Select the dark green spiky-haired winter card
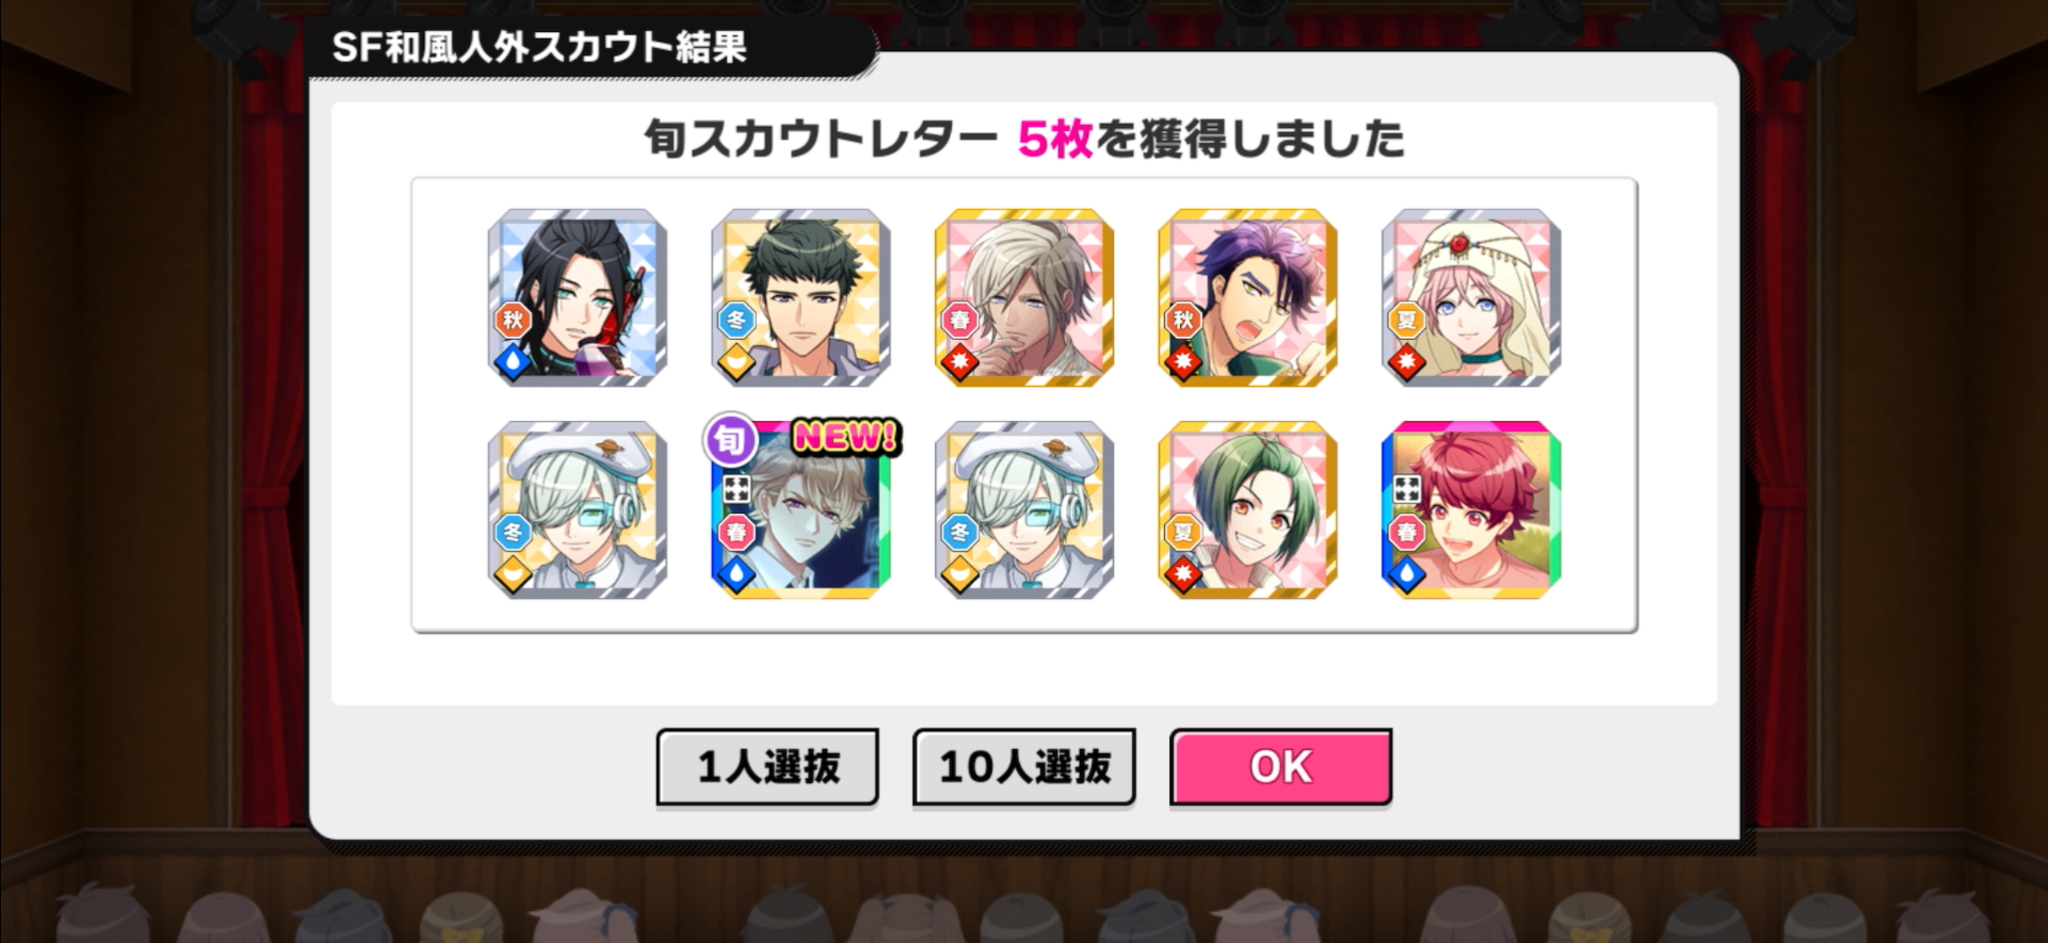The image size is (2048, 943). 801,298
